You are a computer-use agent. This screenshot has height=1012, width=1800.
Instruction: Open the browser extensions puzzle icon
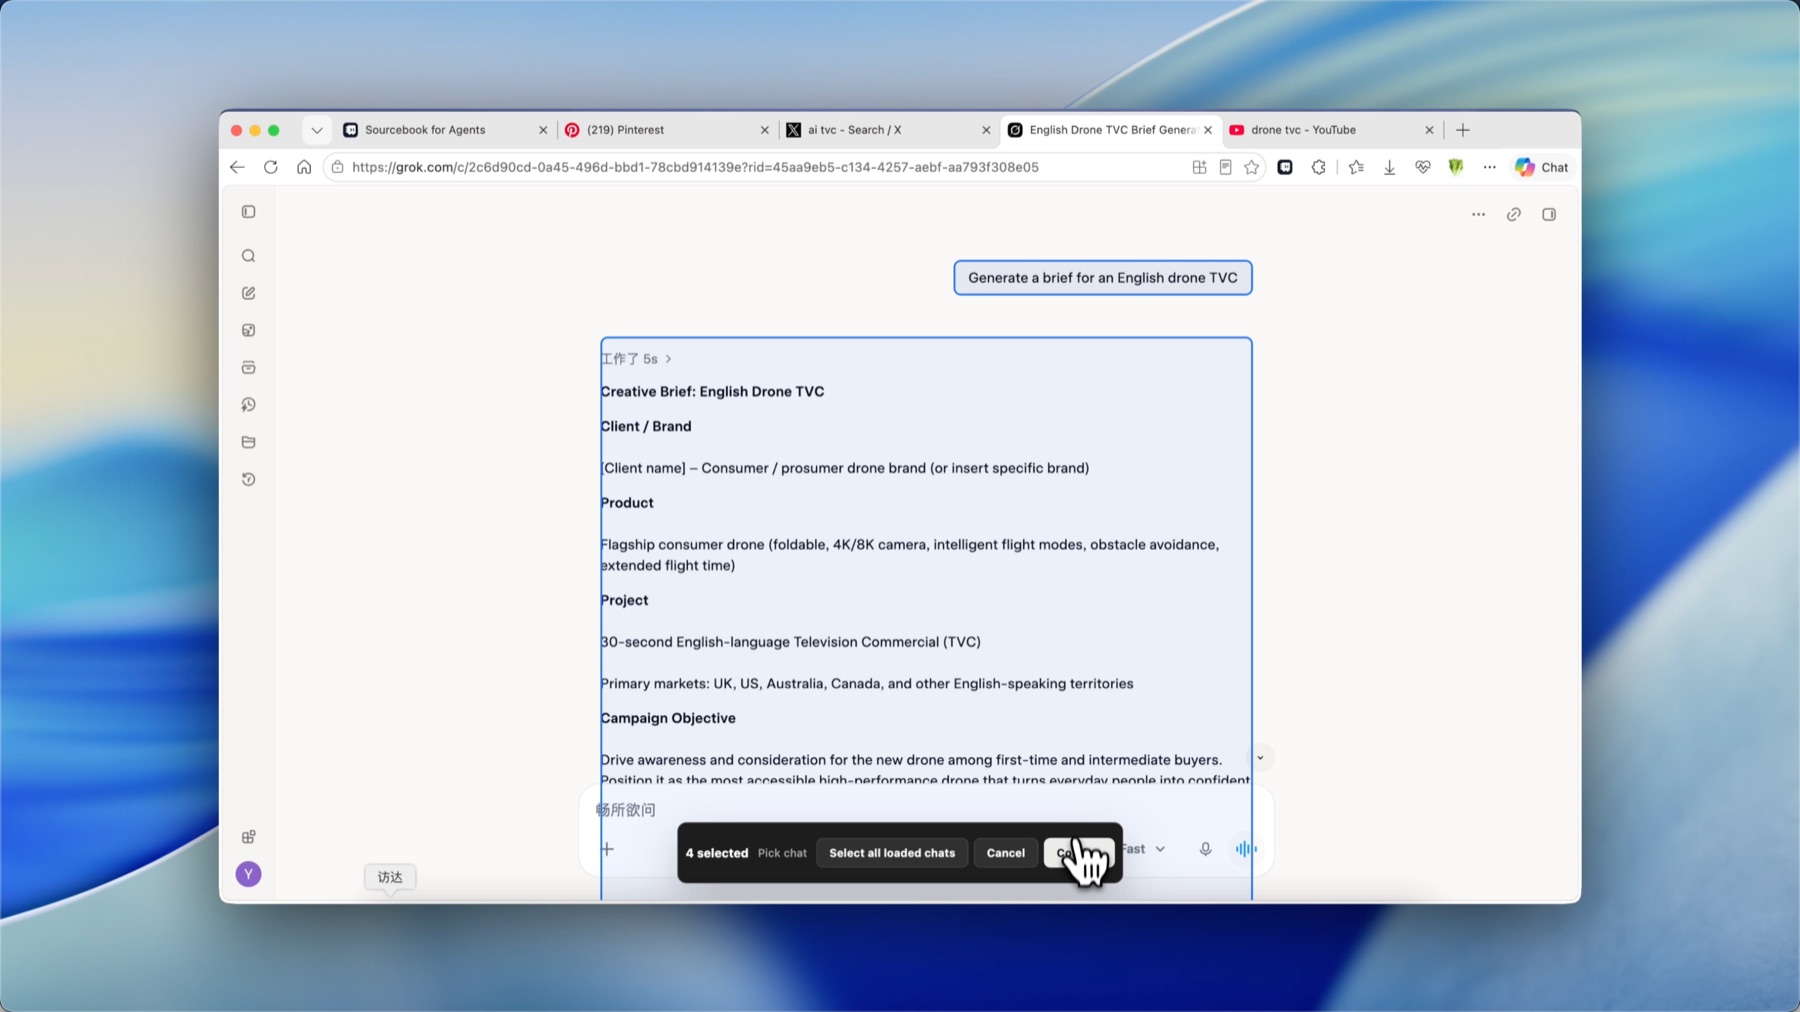[1319, 167]
